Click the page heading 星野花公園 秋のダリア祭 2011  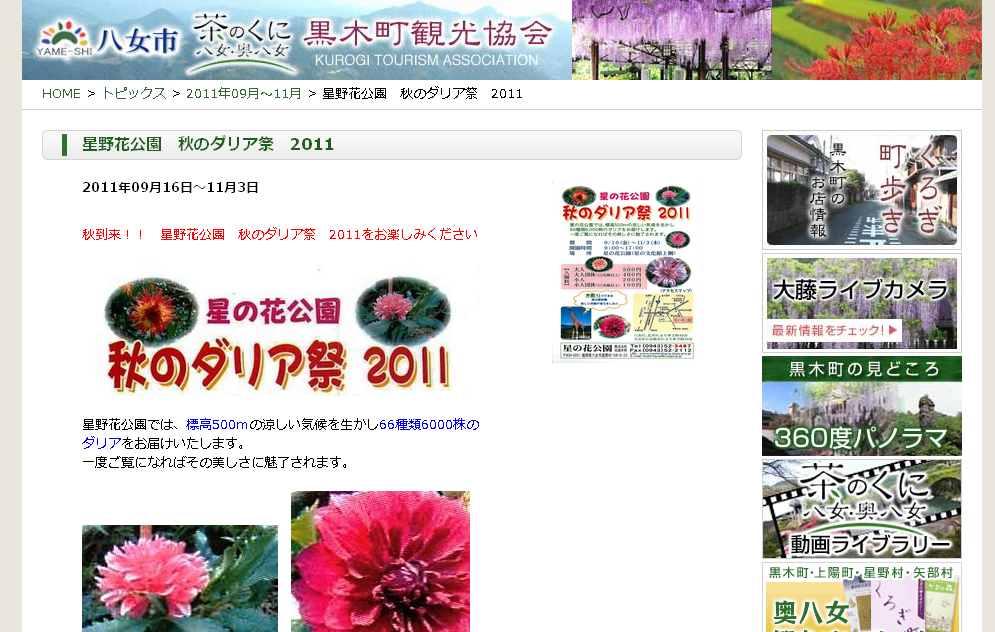tap(208, 144)
